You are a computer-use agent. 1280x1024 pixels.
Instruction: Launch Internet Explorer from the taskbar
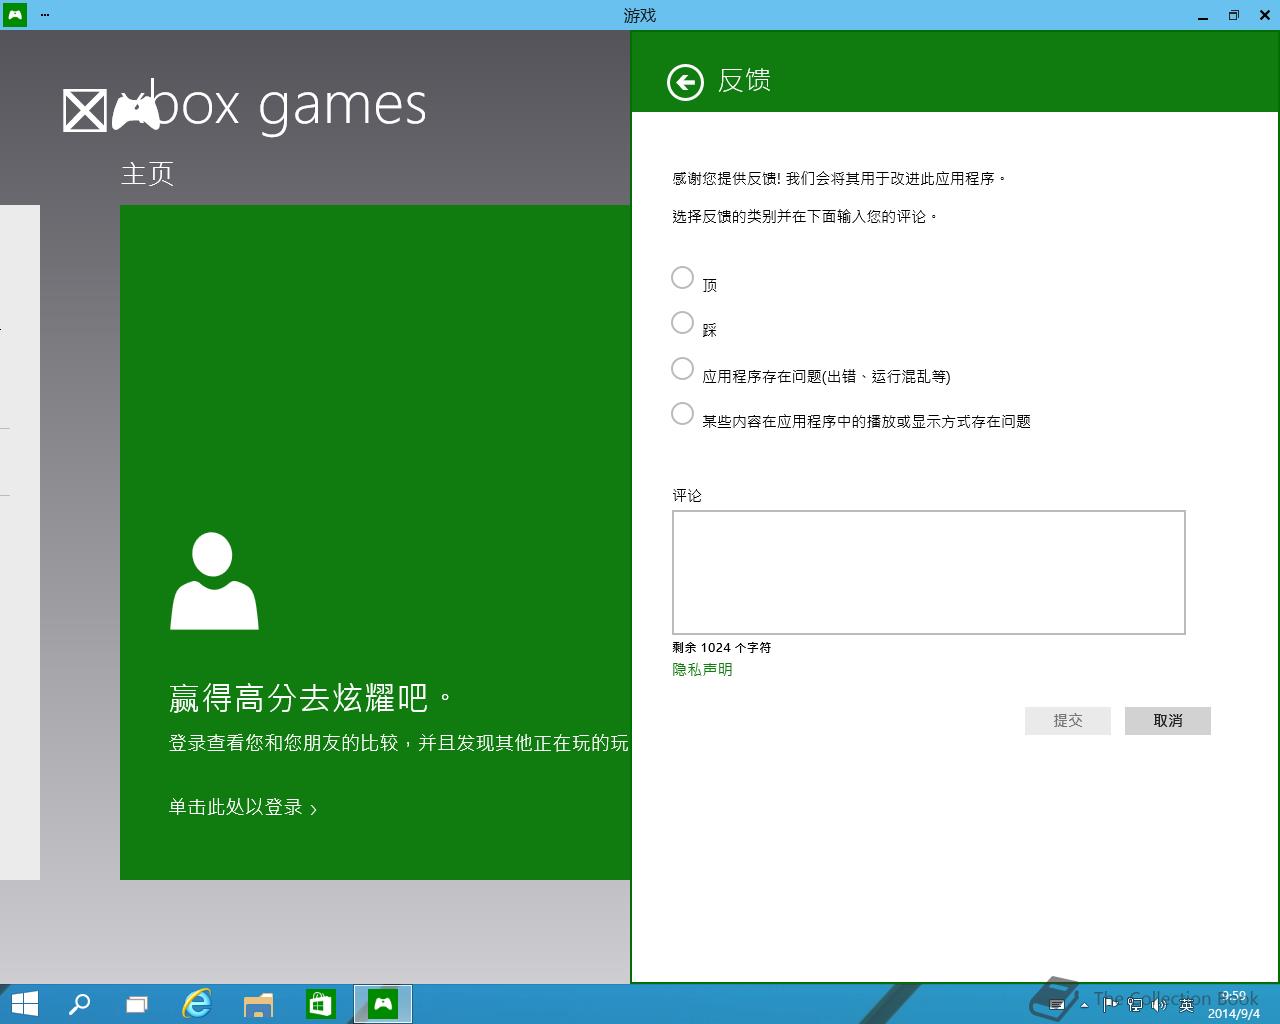[197, 1004]
